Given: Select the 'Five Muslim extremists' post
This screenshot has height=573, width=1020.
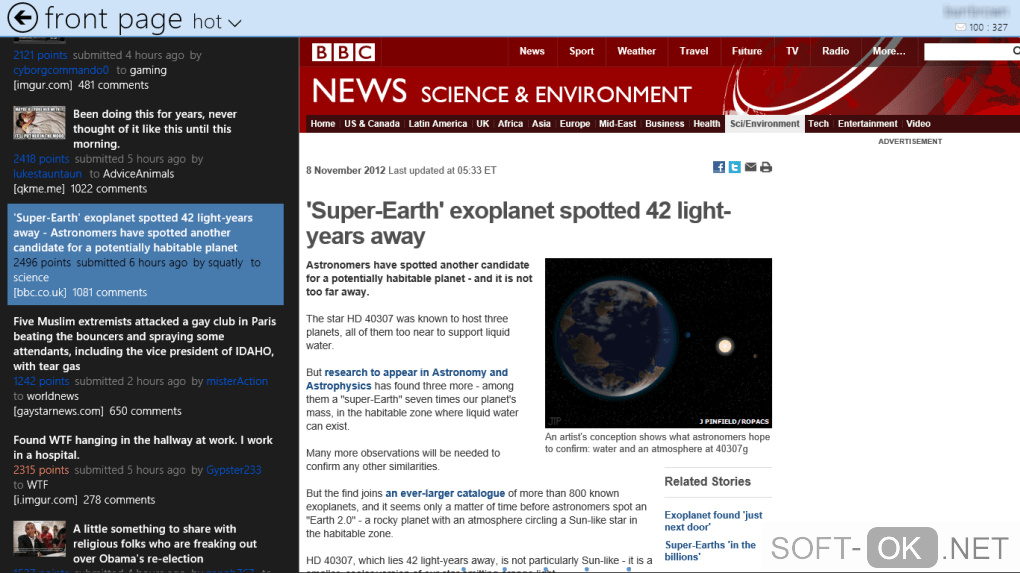Looking at the screenshot, I should pos(143,344).
